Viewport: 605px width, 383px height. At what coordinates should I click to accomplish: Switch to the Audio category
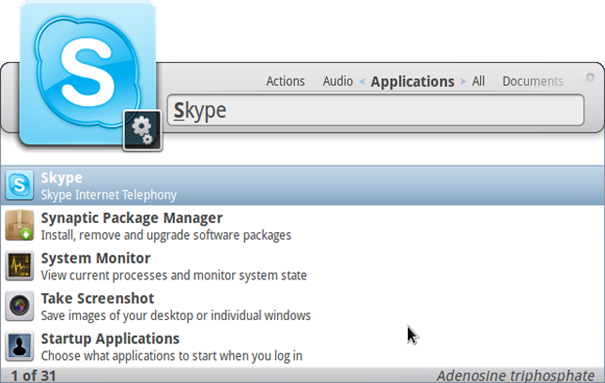coord(338,81)
